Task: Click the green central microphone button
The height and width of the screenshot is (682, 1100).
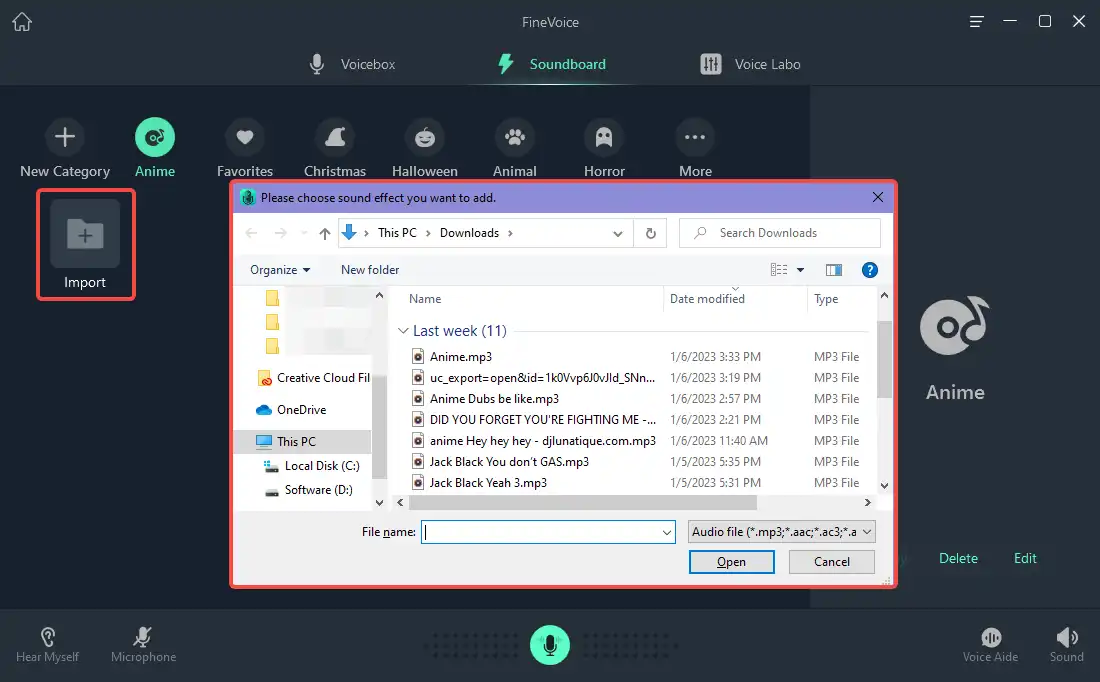Action: [x=550, y=645]
